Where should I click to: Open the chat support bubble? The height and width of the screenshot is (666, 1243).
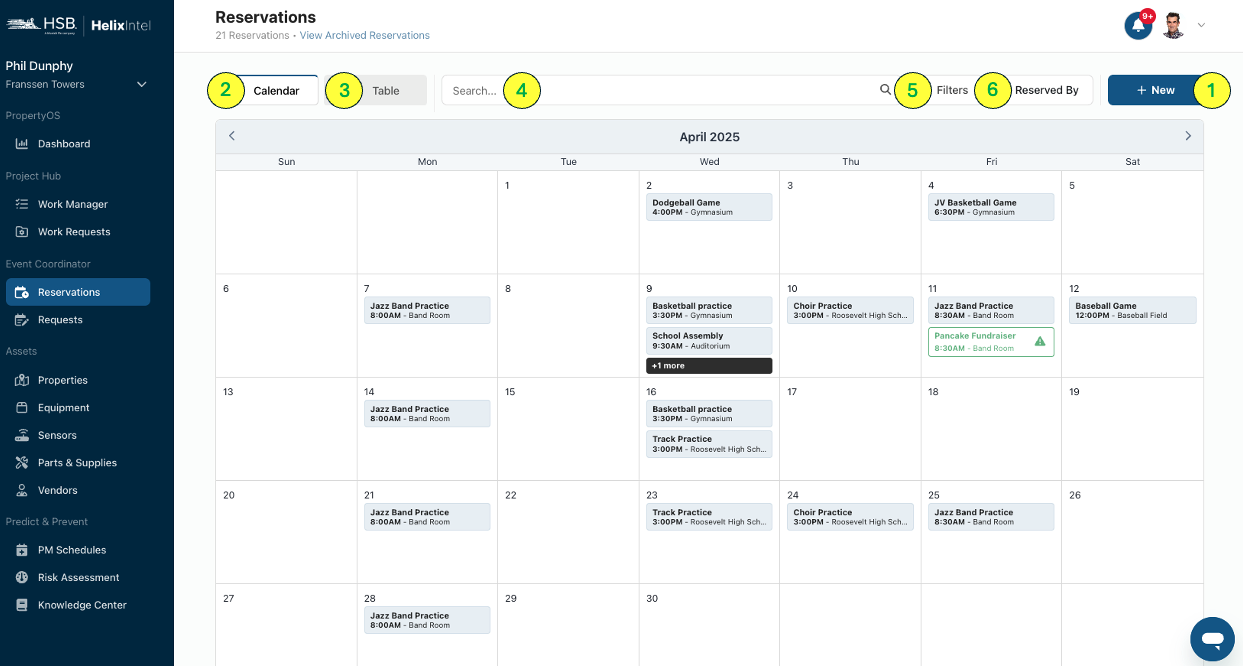pyautogui.click(x=1212, y=639)
